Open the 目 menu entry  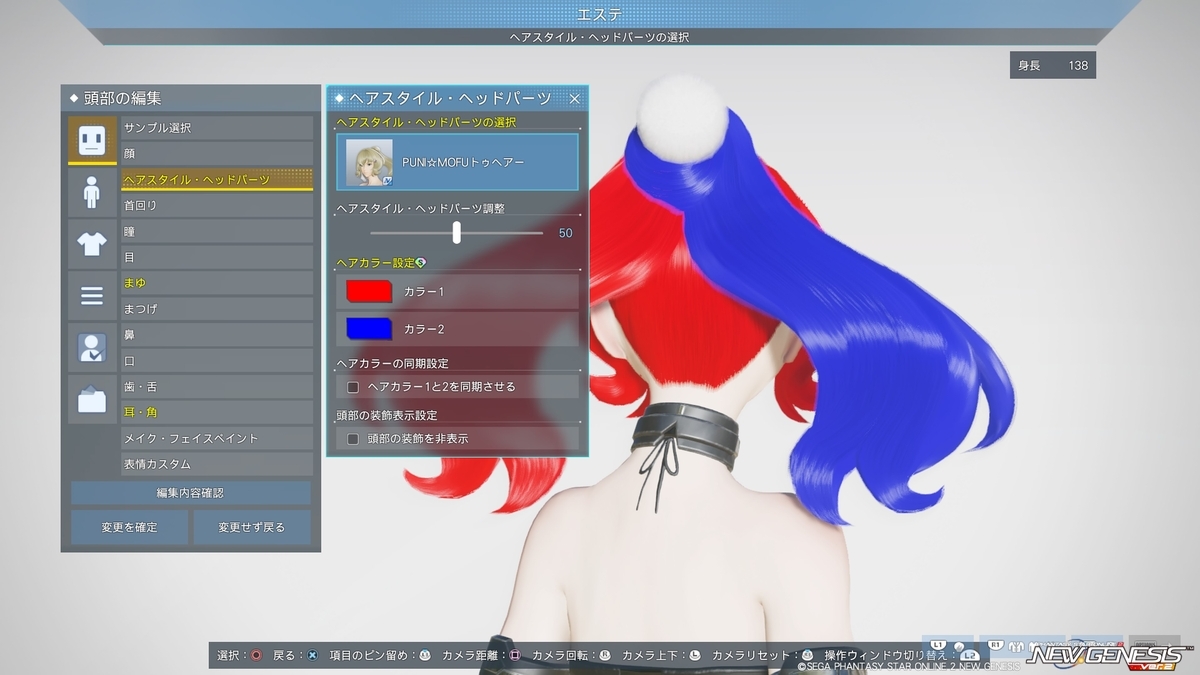tap(217, 257)
